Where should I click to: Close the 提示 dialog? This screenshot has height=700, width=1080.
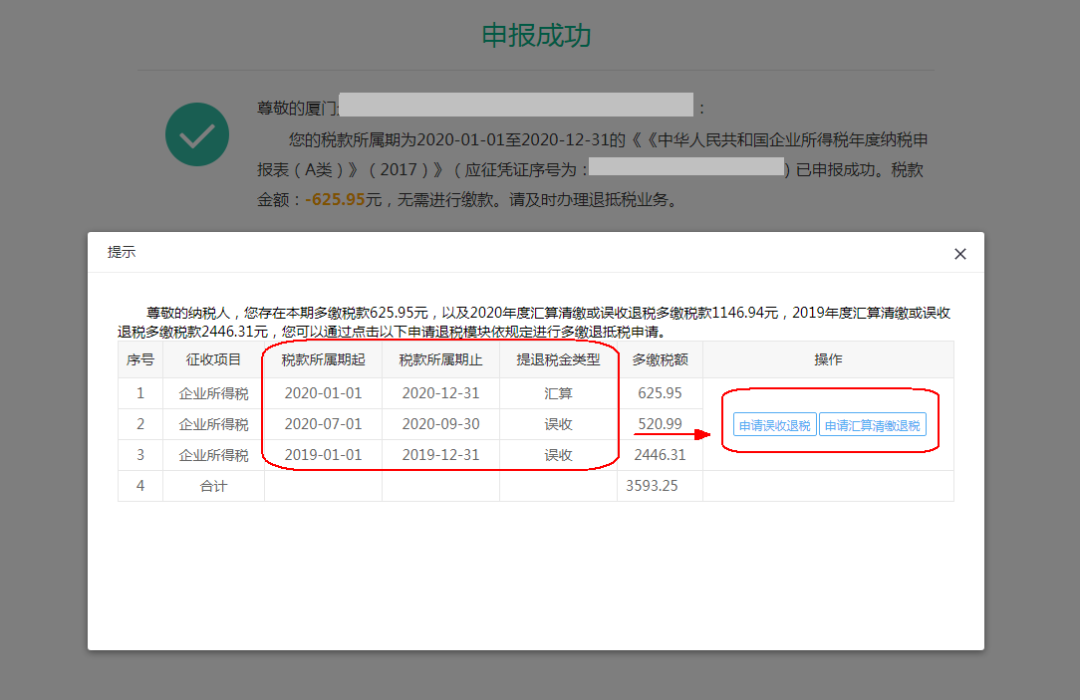(x=959, y=253)
